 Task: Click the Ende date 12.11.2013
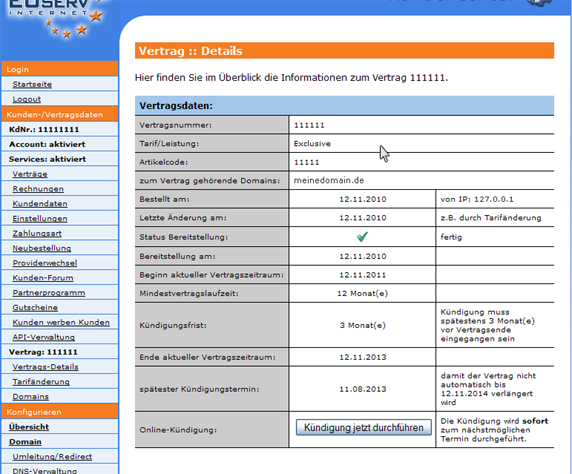(363, 357)
